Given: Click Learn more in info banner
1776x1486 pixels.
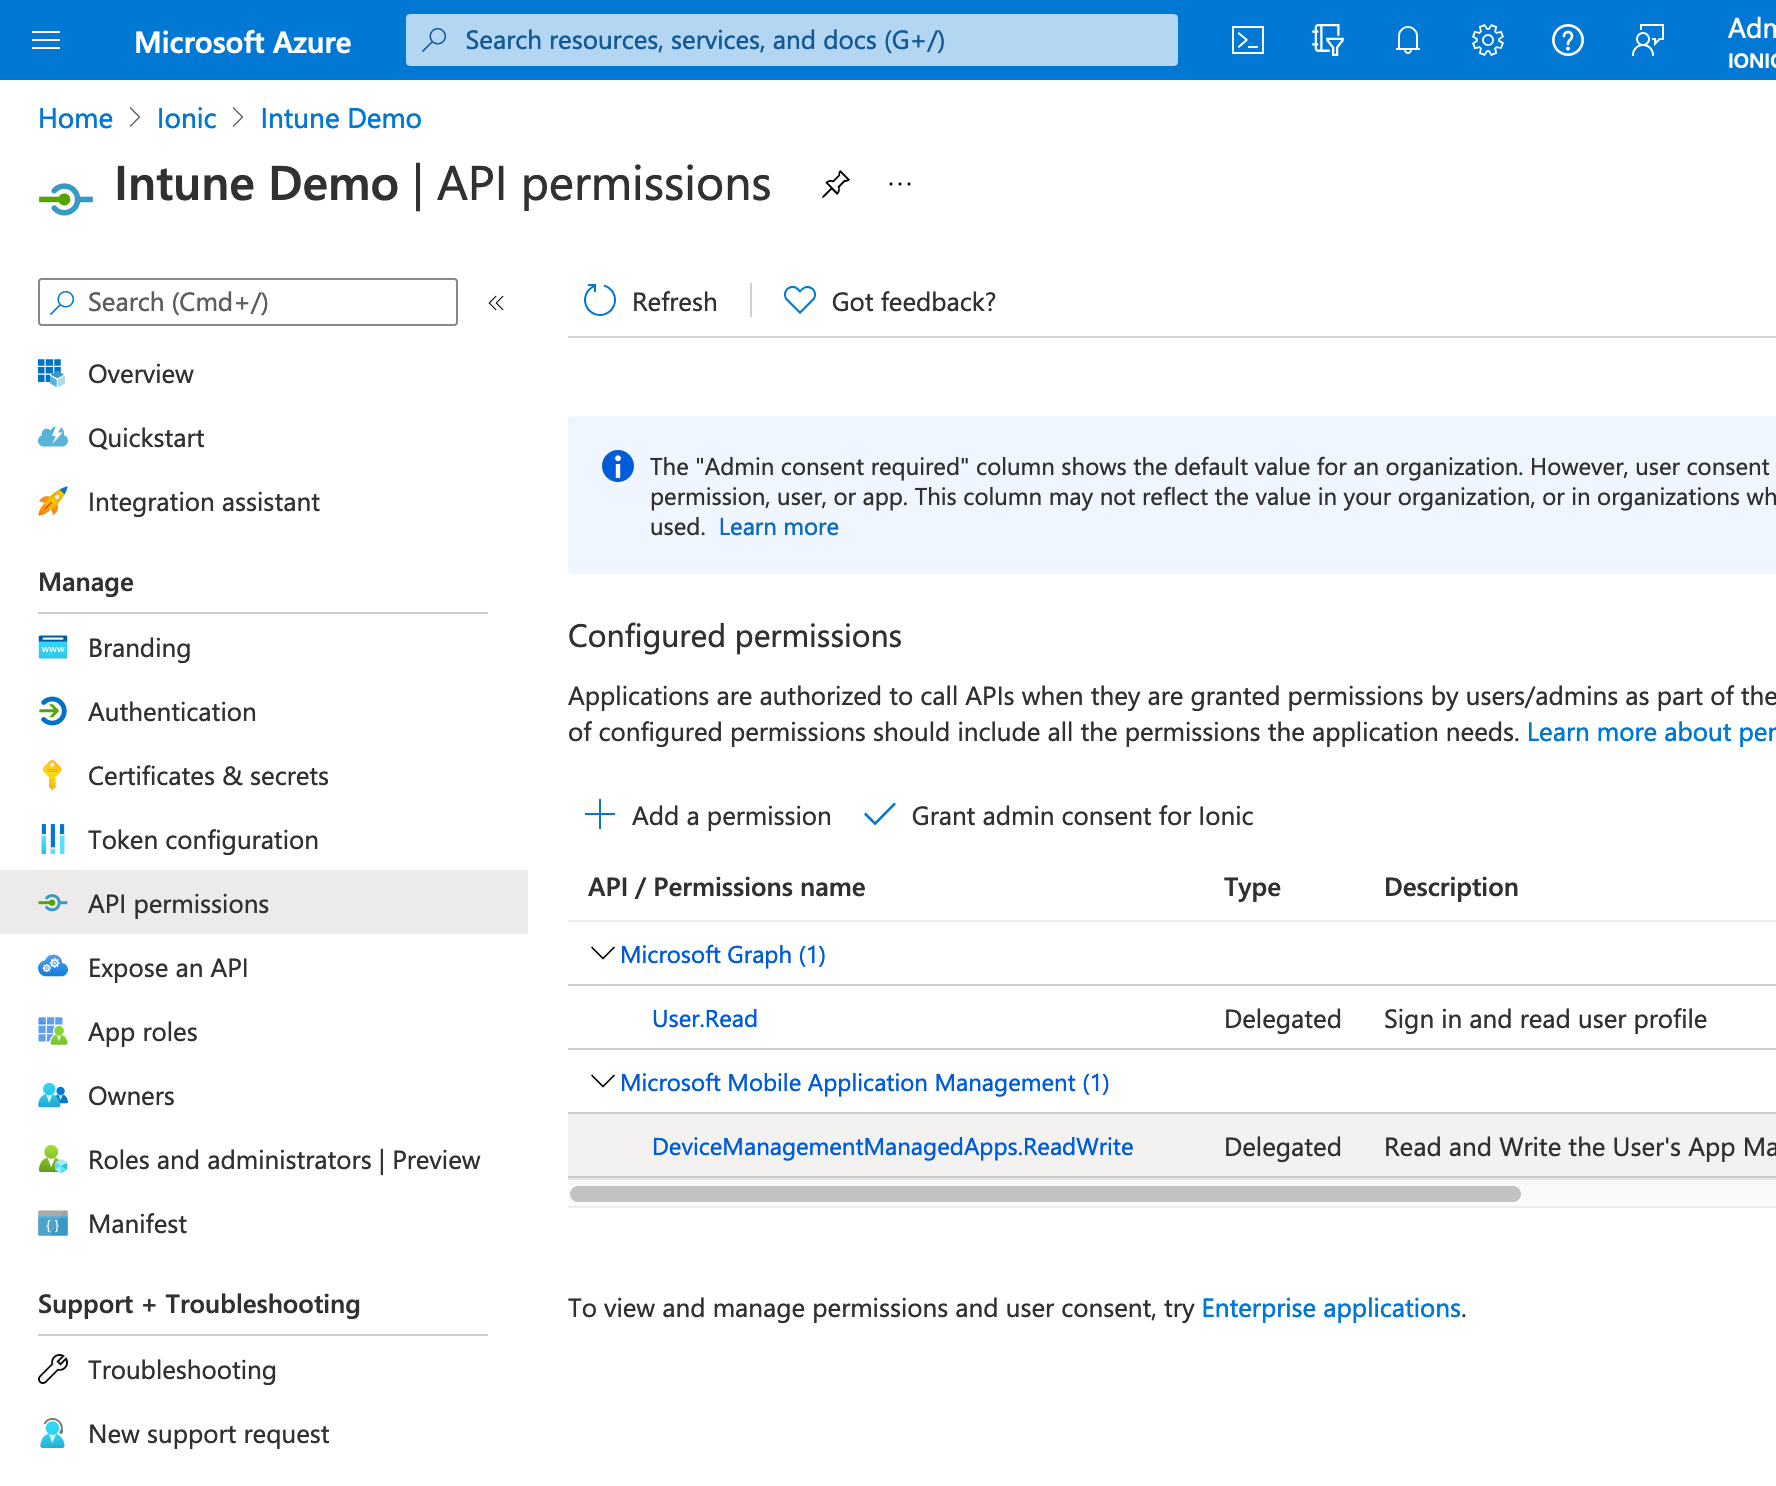Looking at the screenshot, I should click(x=778, y=527).
